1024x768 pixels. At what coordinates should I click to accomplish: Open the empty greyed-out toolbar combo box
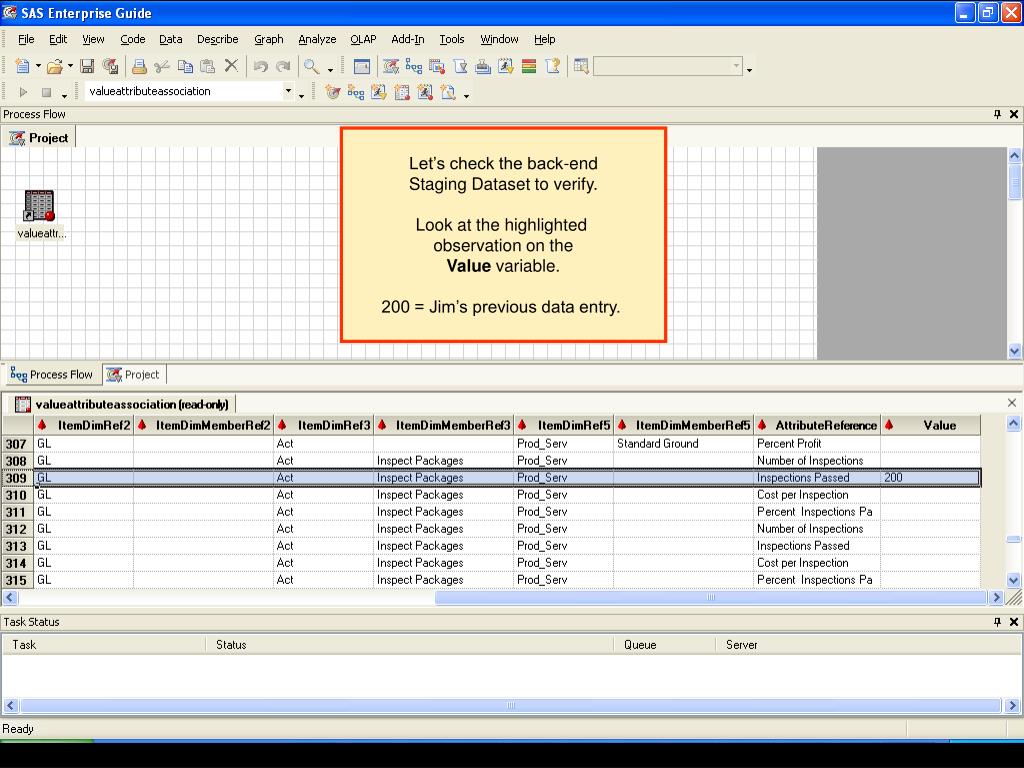(x=736, y=66)
